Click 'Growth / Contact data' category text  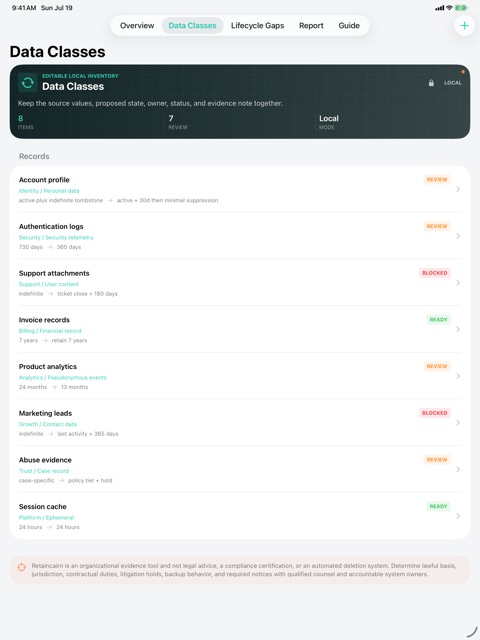pyautogui.click(x=48, y=424)
